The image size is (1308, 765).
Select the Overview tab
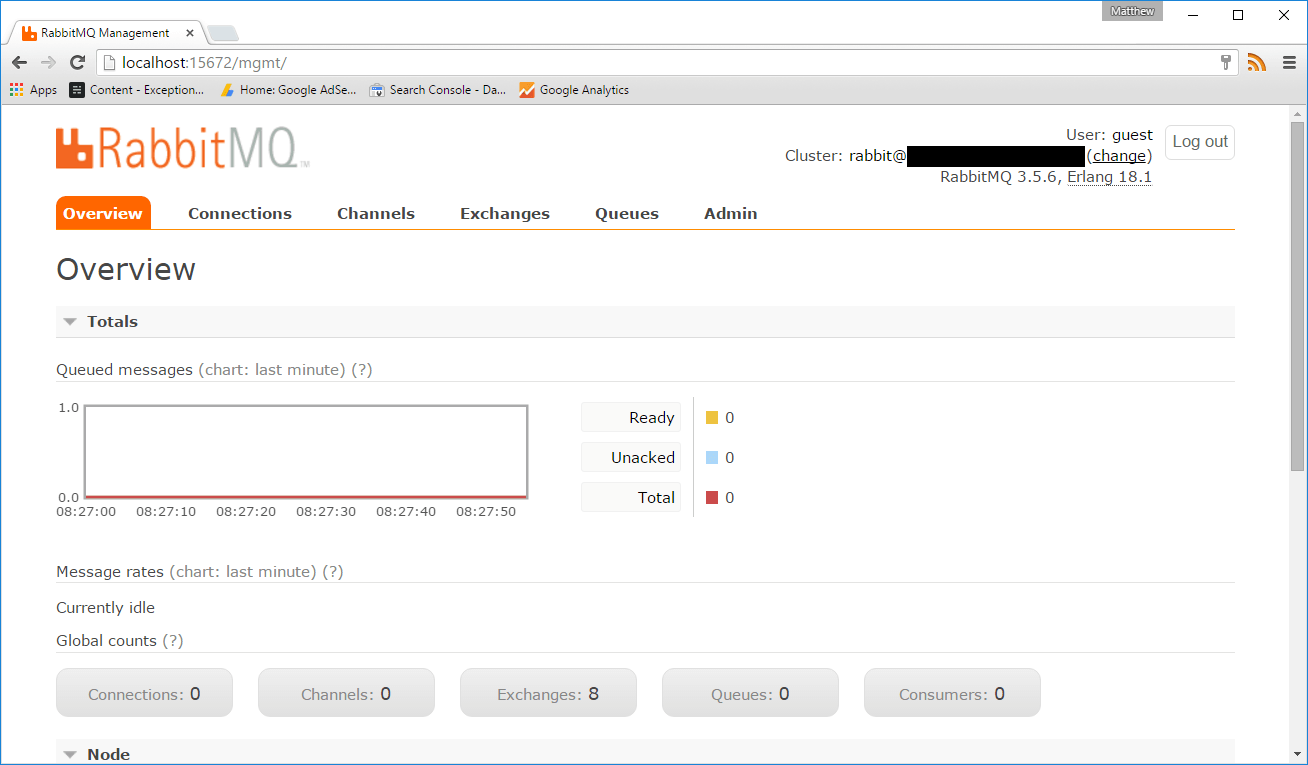pyautogui.click(x=103, y=213)
